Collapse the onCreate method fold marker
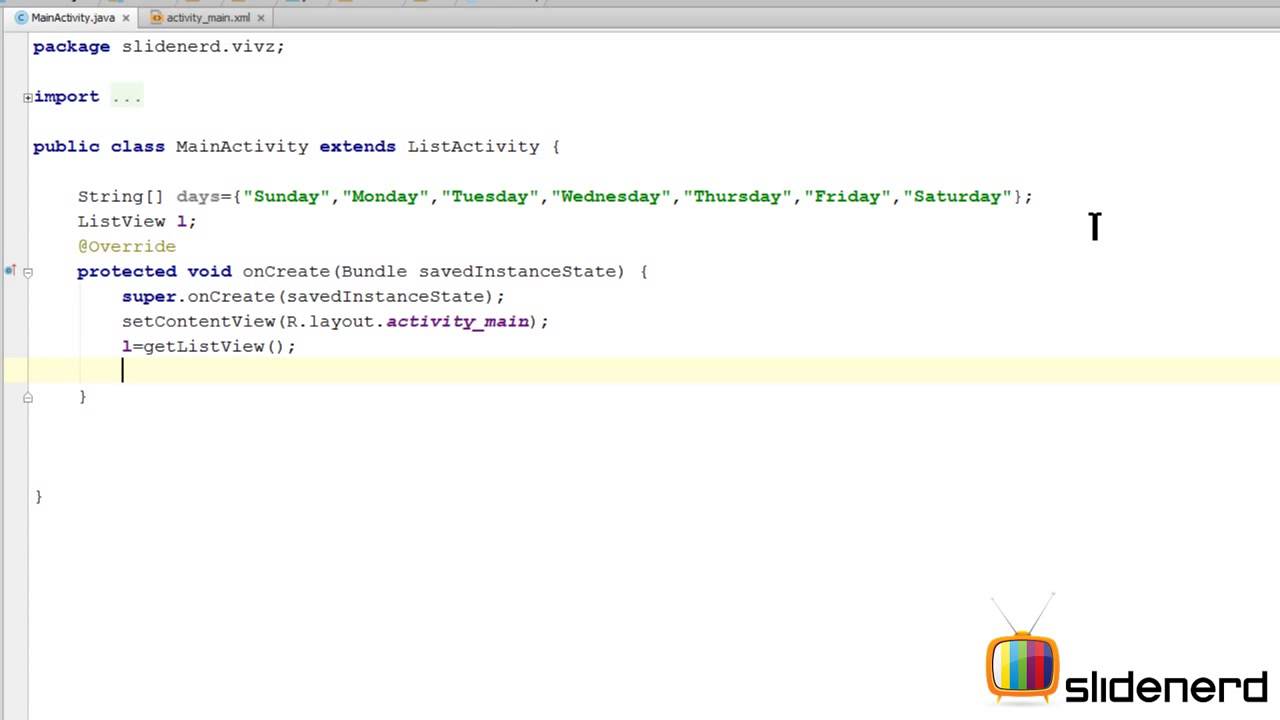1280x720 pixels. coord(28,272)
